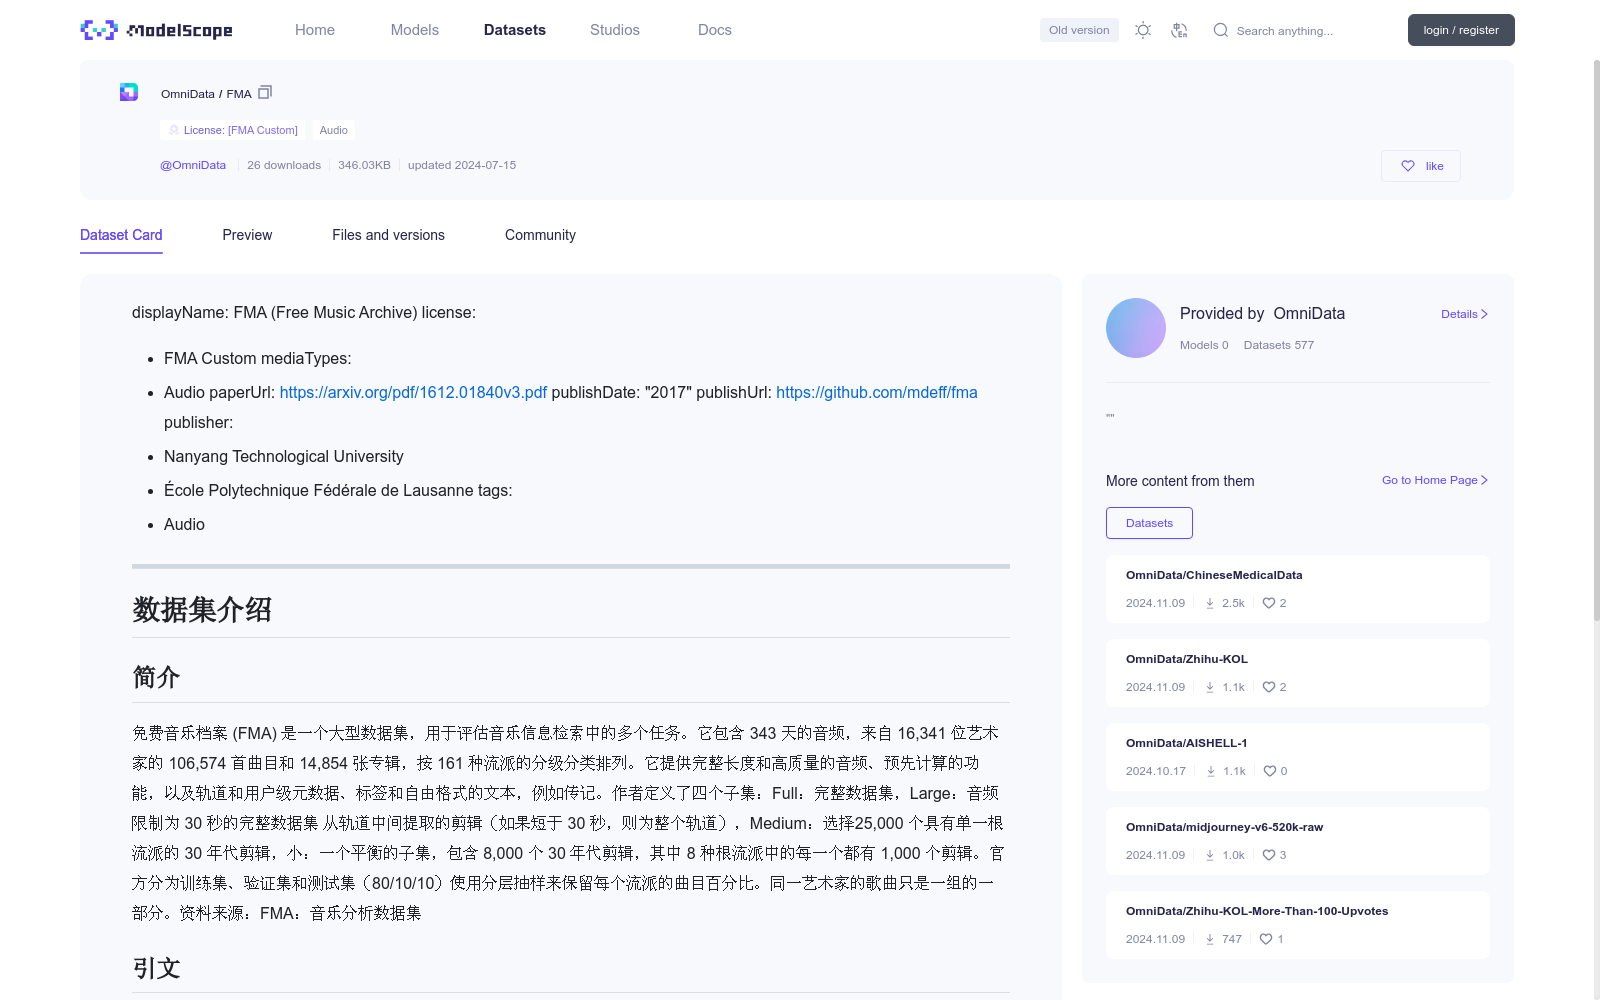Screen dimensions: 1600x1000
Task: Switch language with the translate icon
Action: (x=1179, y=30)
